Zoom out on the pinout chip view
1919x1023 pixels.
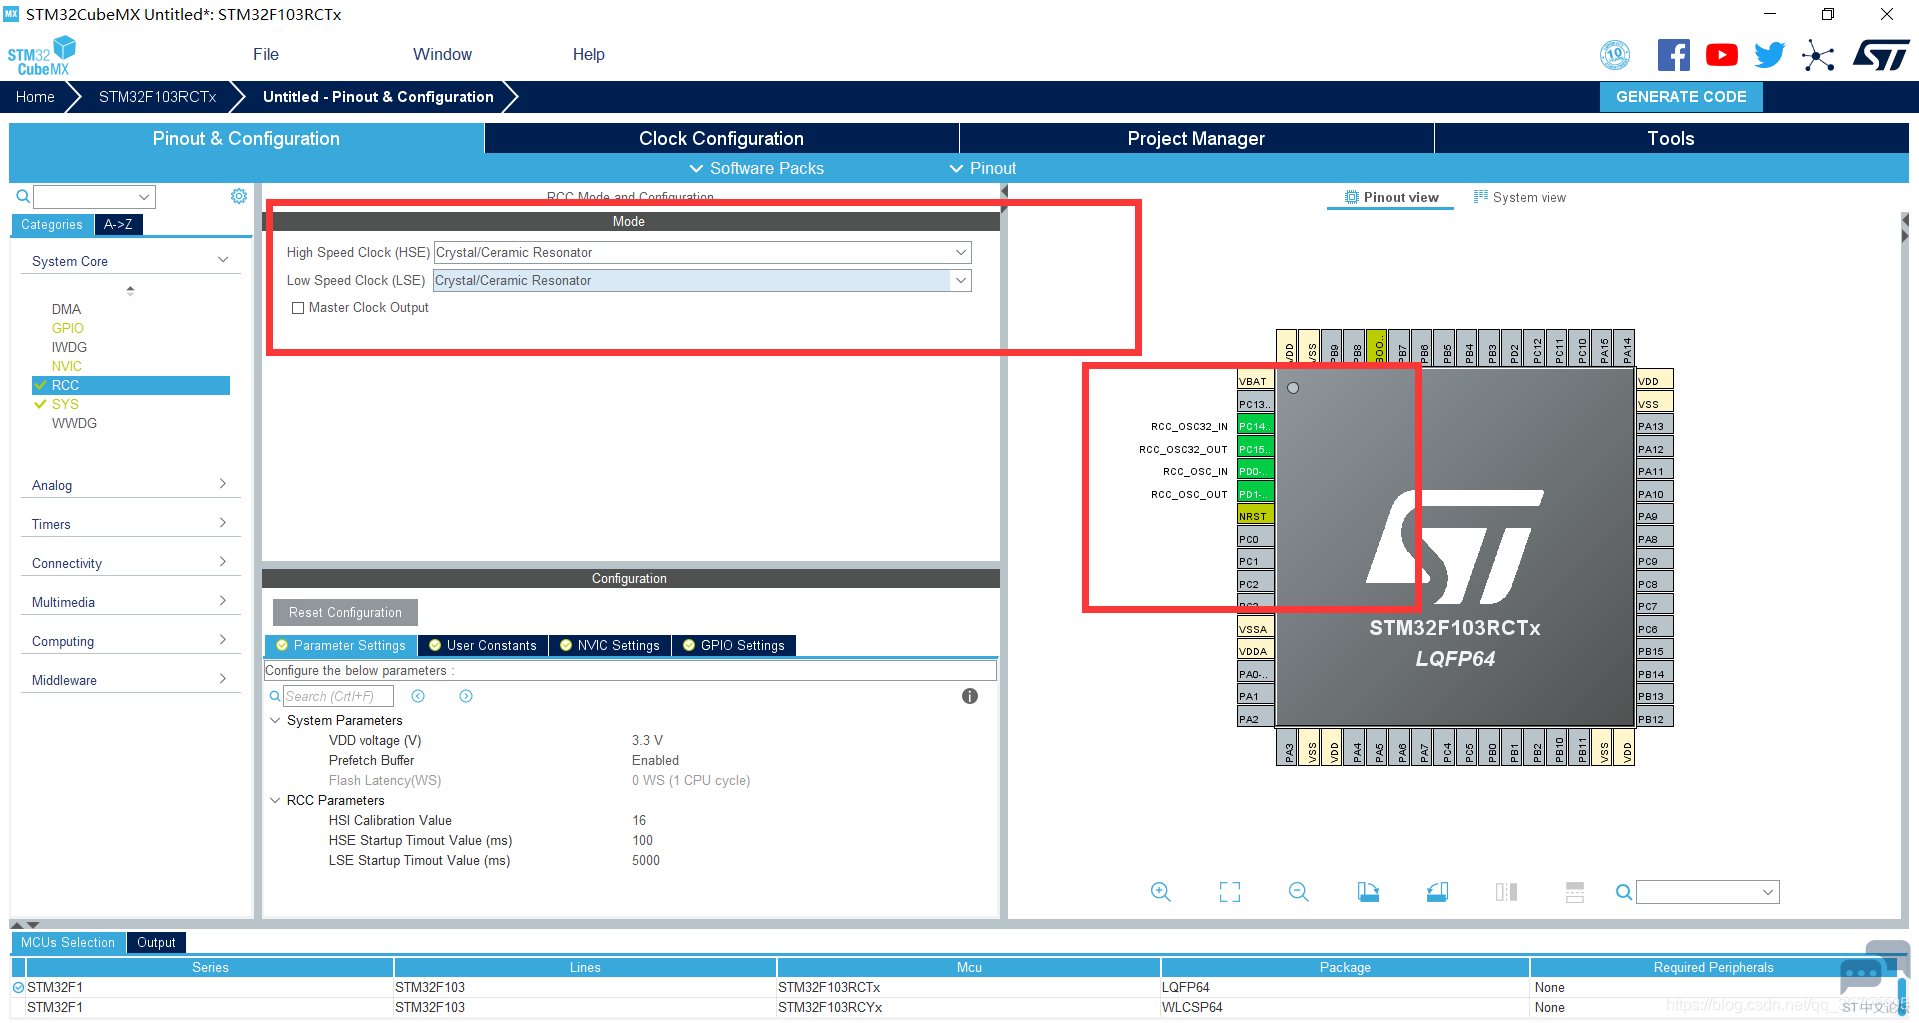coord(1299,892)
